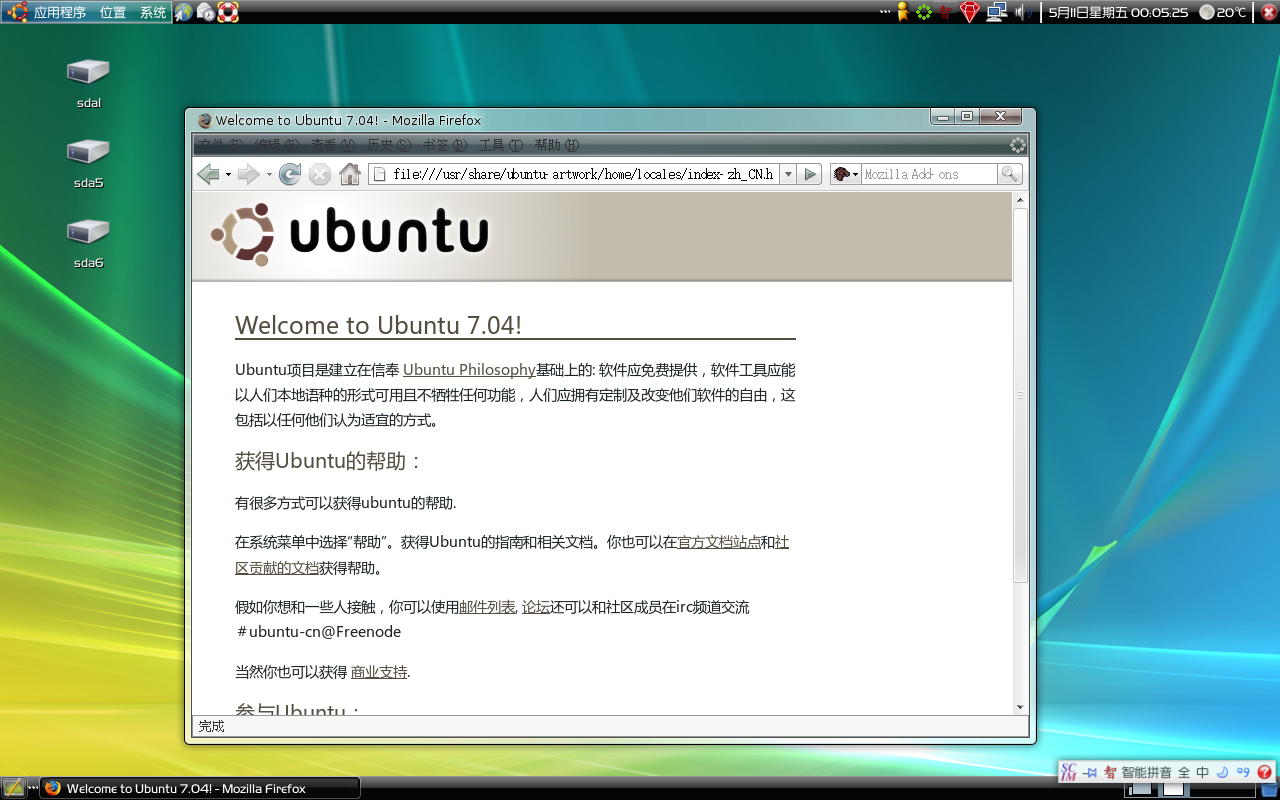Expand the URL bar history dropdown

pos(788,174)
